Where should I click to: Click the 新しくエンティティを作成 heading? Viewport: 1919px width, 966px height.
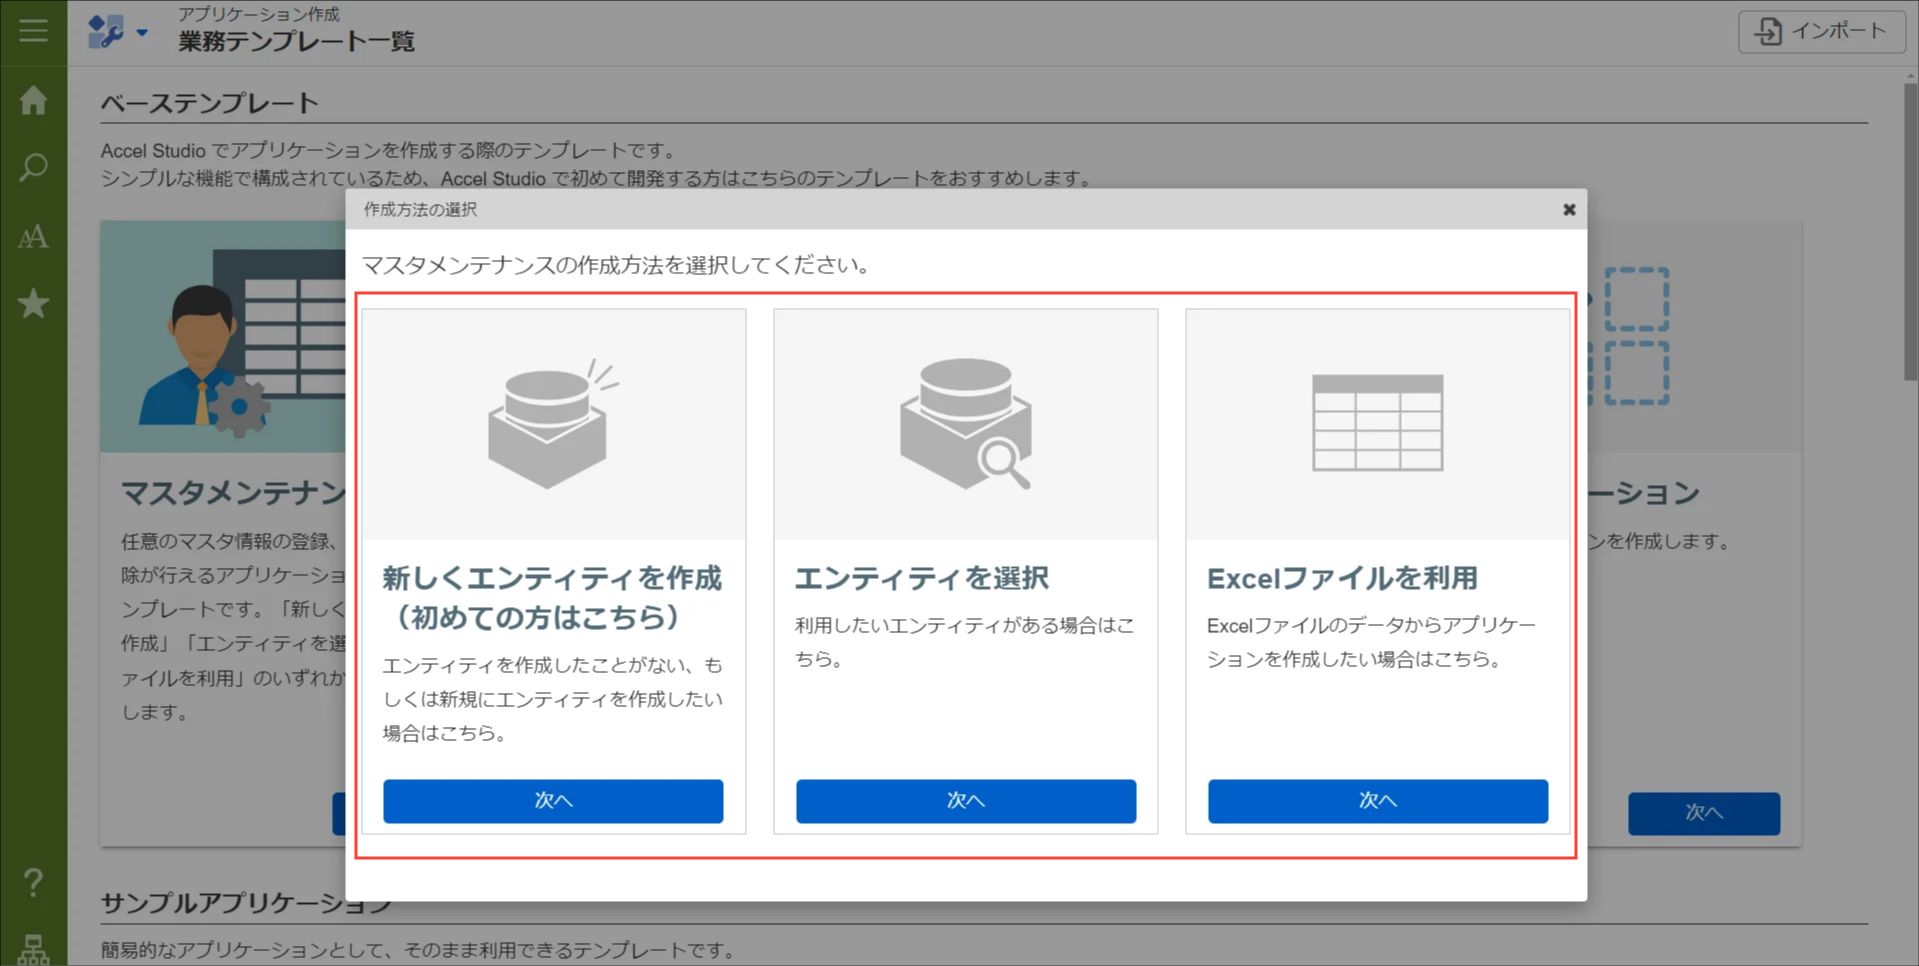pos(552,597)
